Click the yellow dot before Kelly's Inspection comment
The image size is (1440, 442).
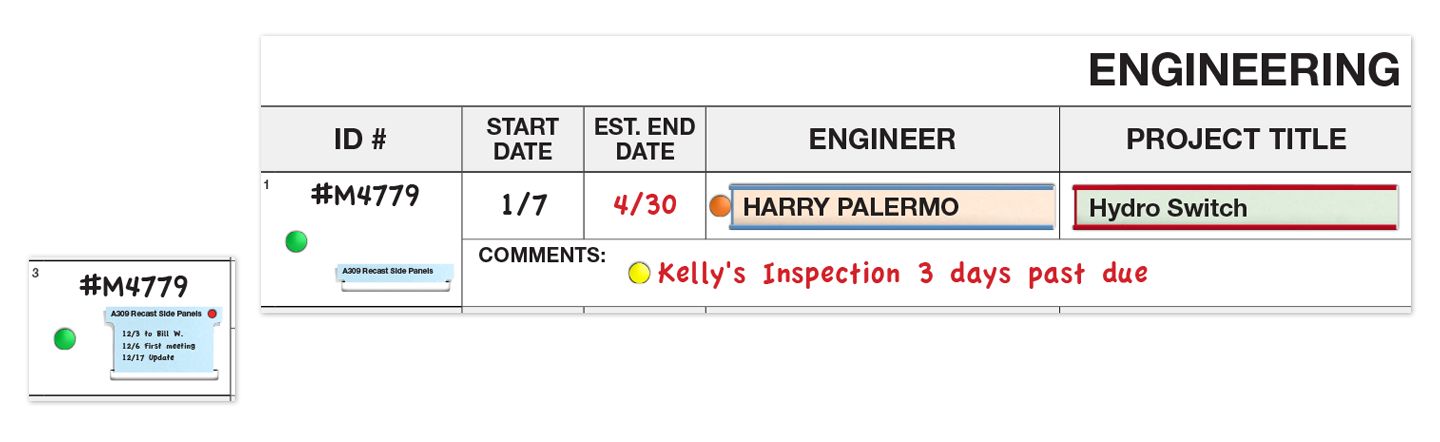point(639,273)
